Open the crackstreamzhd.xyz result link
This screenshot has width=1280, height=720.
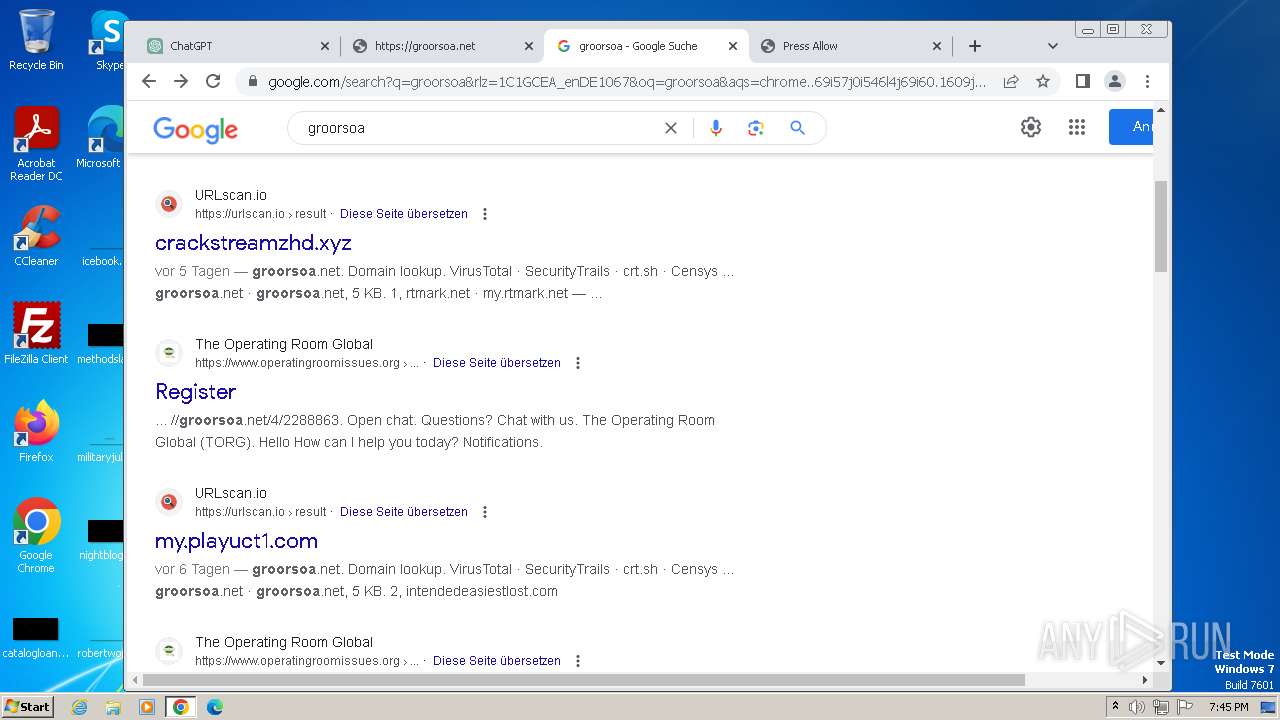(253, 243)
